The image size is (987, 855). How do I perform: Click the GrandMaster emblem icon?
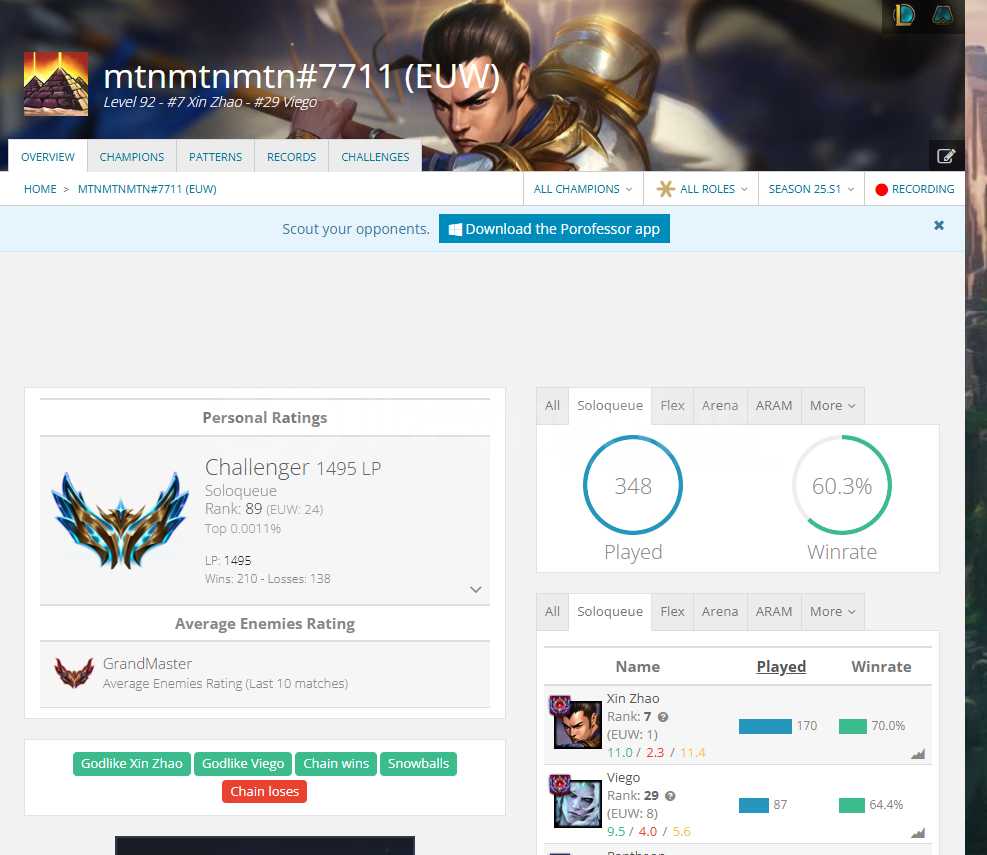click(x=74, y=672)
